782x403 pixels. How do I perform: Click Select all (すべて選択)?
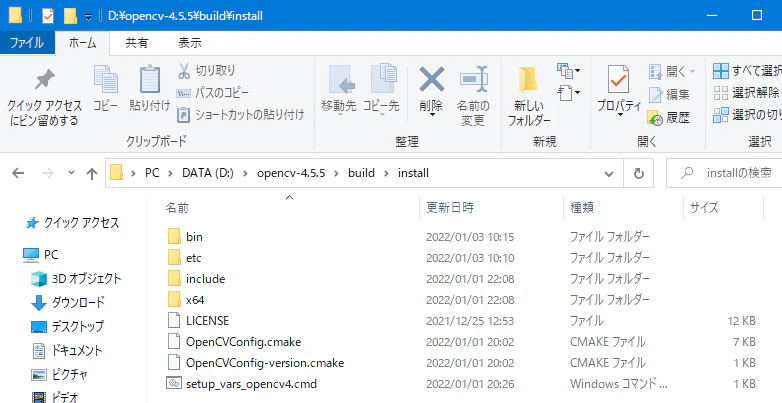pos(747,71)
